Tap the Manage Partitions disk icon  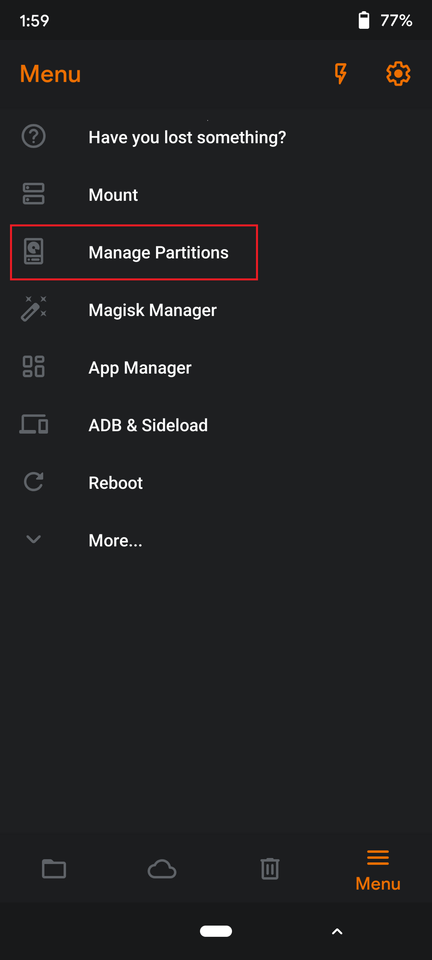tap(34, 252)
